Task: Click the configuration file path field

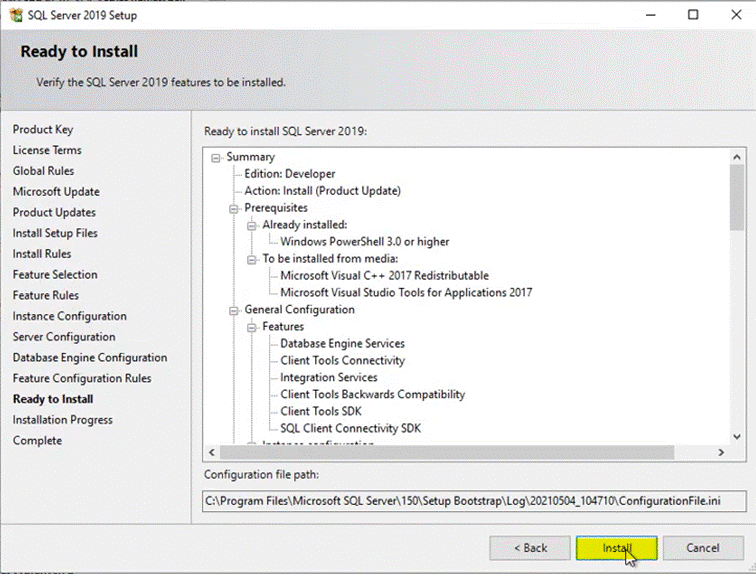Action: pyautogui.click(x=474, y=501)
